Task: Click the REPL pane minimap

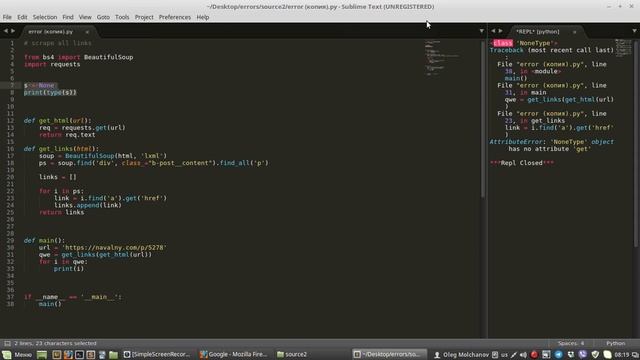Action: pyautogui.click(x=623, y=48)
